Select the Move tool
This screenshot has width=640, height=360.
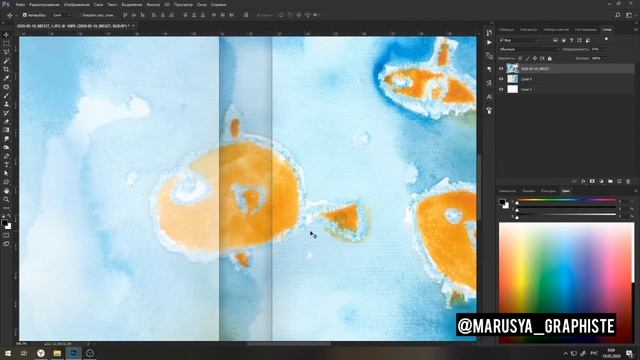[x=6, y=35]
